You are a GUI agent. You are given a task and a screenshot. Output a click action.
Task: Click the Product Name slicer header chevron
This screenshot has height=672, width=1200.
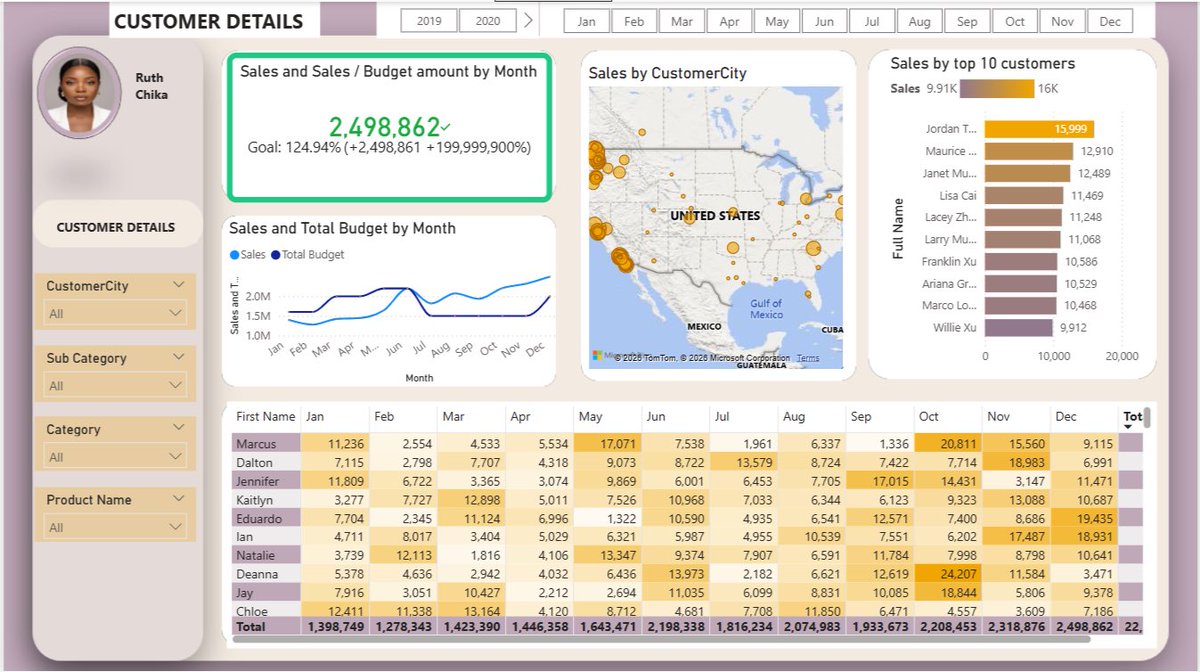[x=179, y=500]
